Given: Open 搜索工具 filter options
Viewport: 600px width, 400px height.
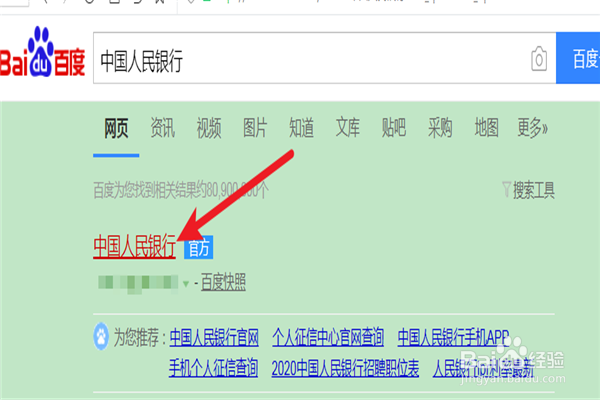Looking at the screenshot, I should click(x=528, y=190).
